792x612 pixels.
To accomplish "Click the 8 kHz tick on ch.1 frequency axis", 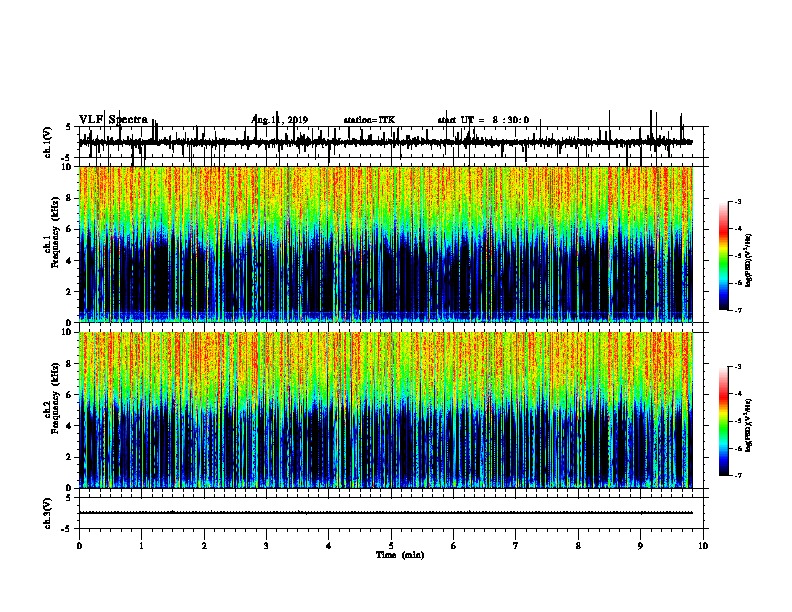I will [x=69, y=198].
